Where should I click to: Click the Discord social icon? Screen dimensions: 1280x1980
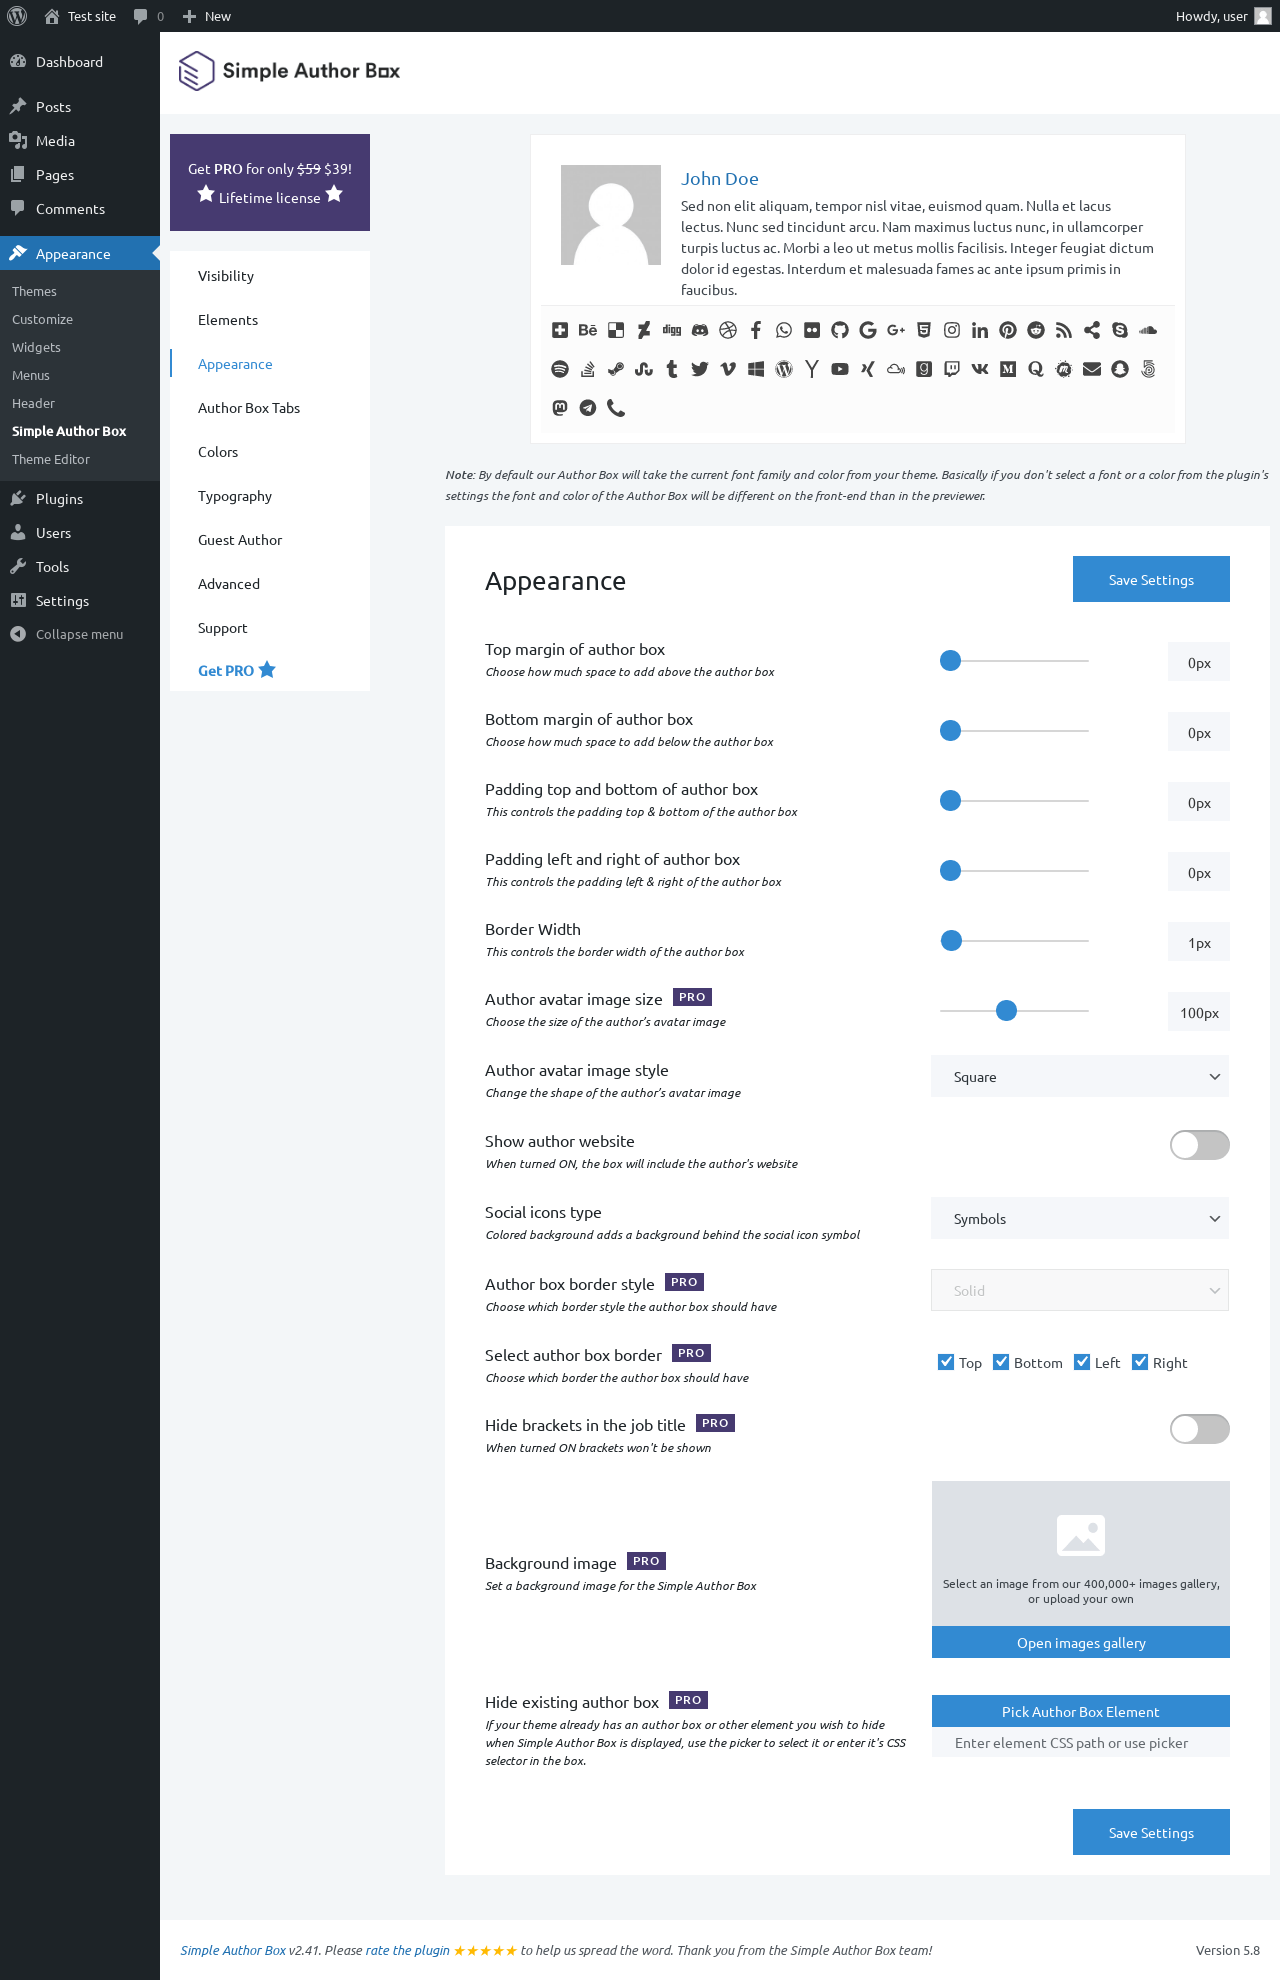pos(700,330)
